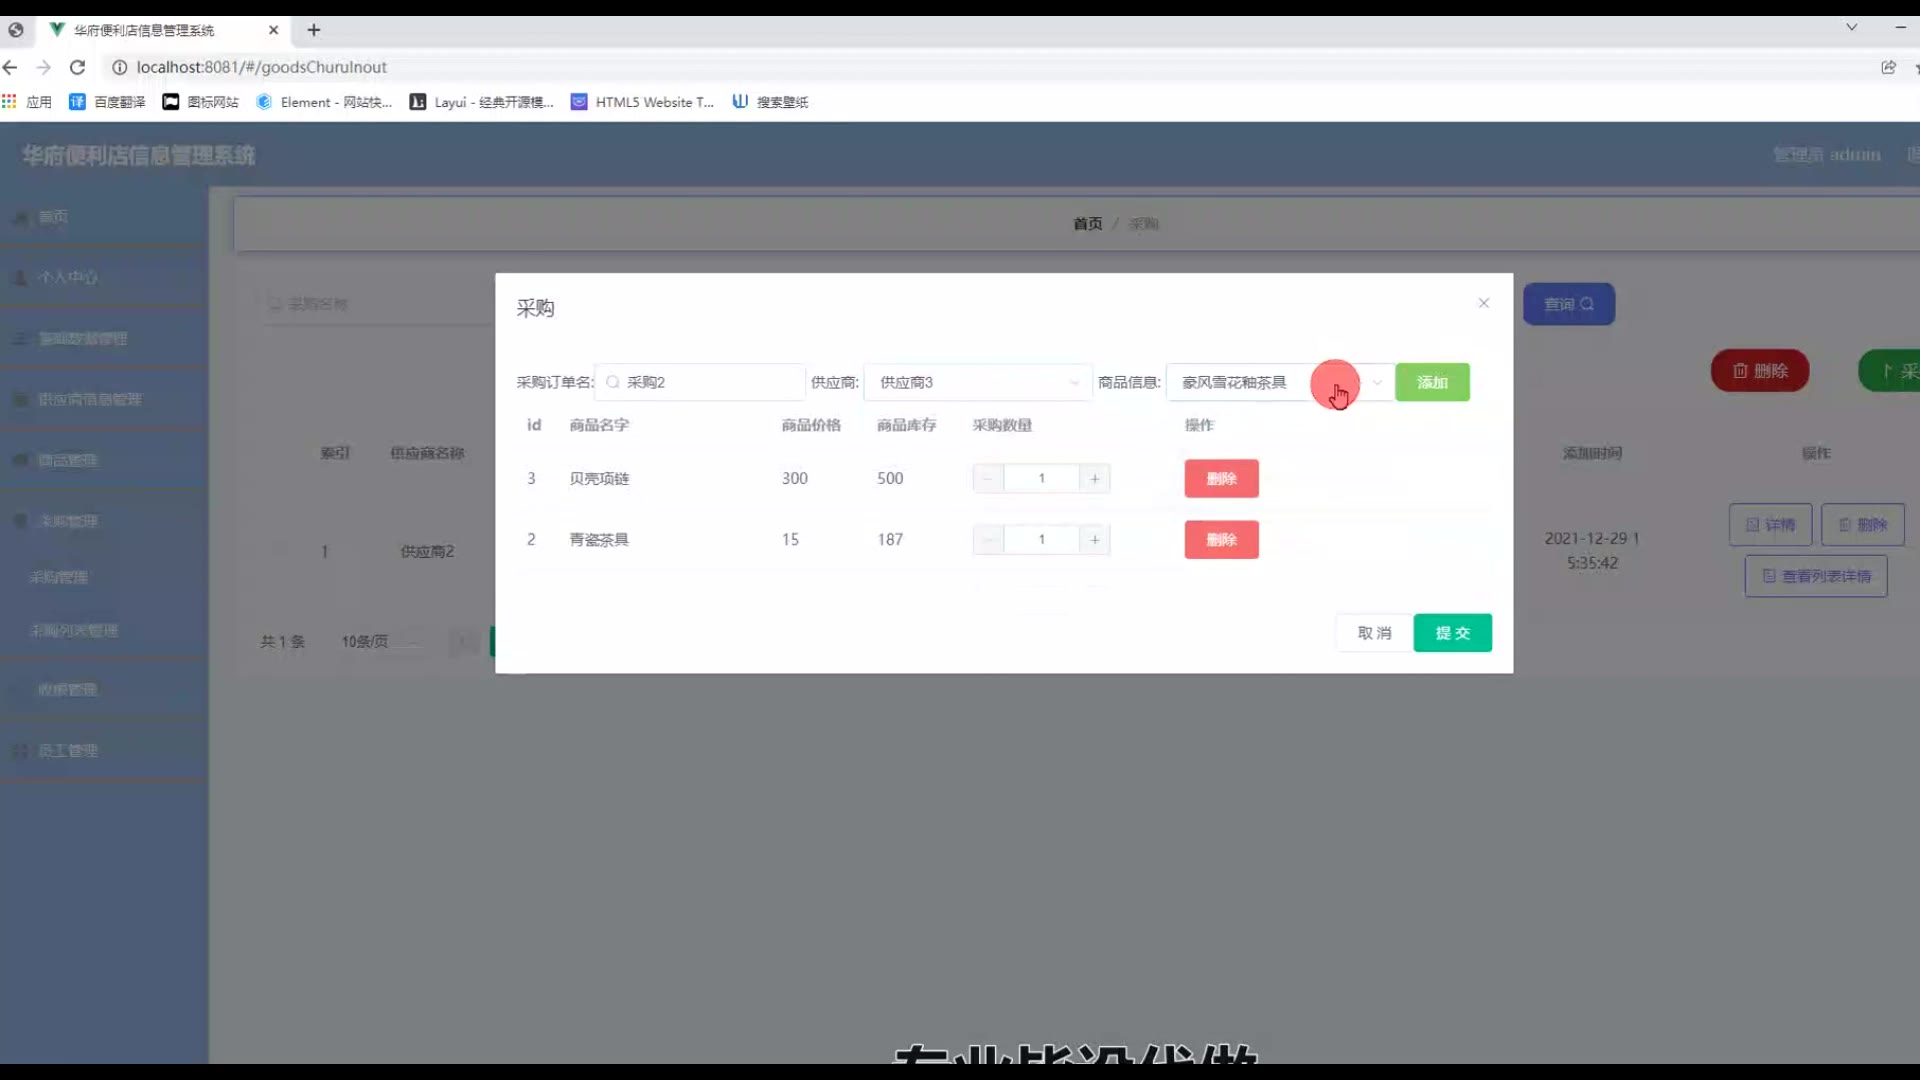The image size is (1920, 1080).
Task: Click the share page icon in address bar
Action: 1888,67
